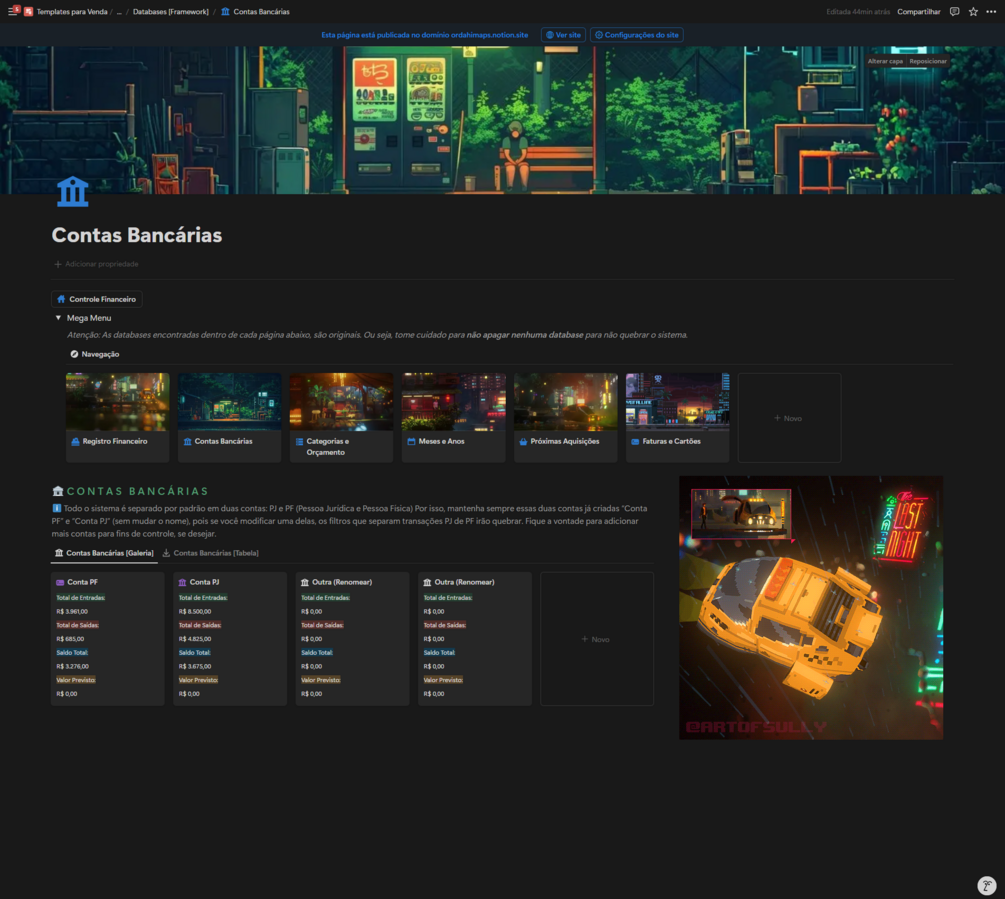Open the Contas Bancárias gallery card

[x=229, y=417]
